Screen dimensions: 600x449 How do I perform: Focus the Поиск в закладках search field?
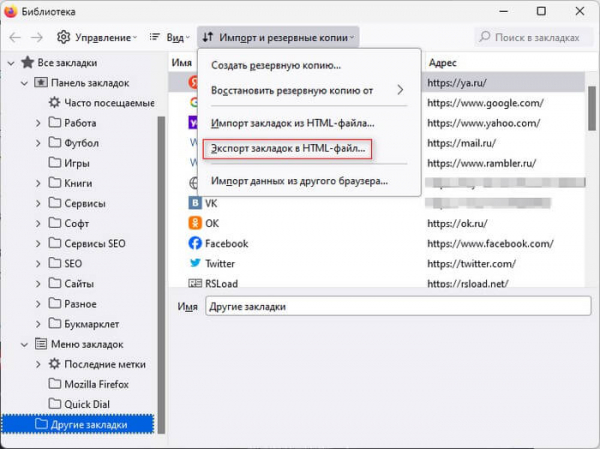pos(533,37)
